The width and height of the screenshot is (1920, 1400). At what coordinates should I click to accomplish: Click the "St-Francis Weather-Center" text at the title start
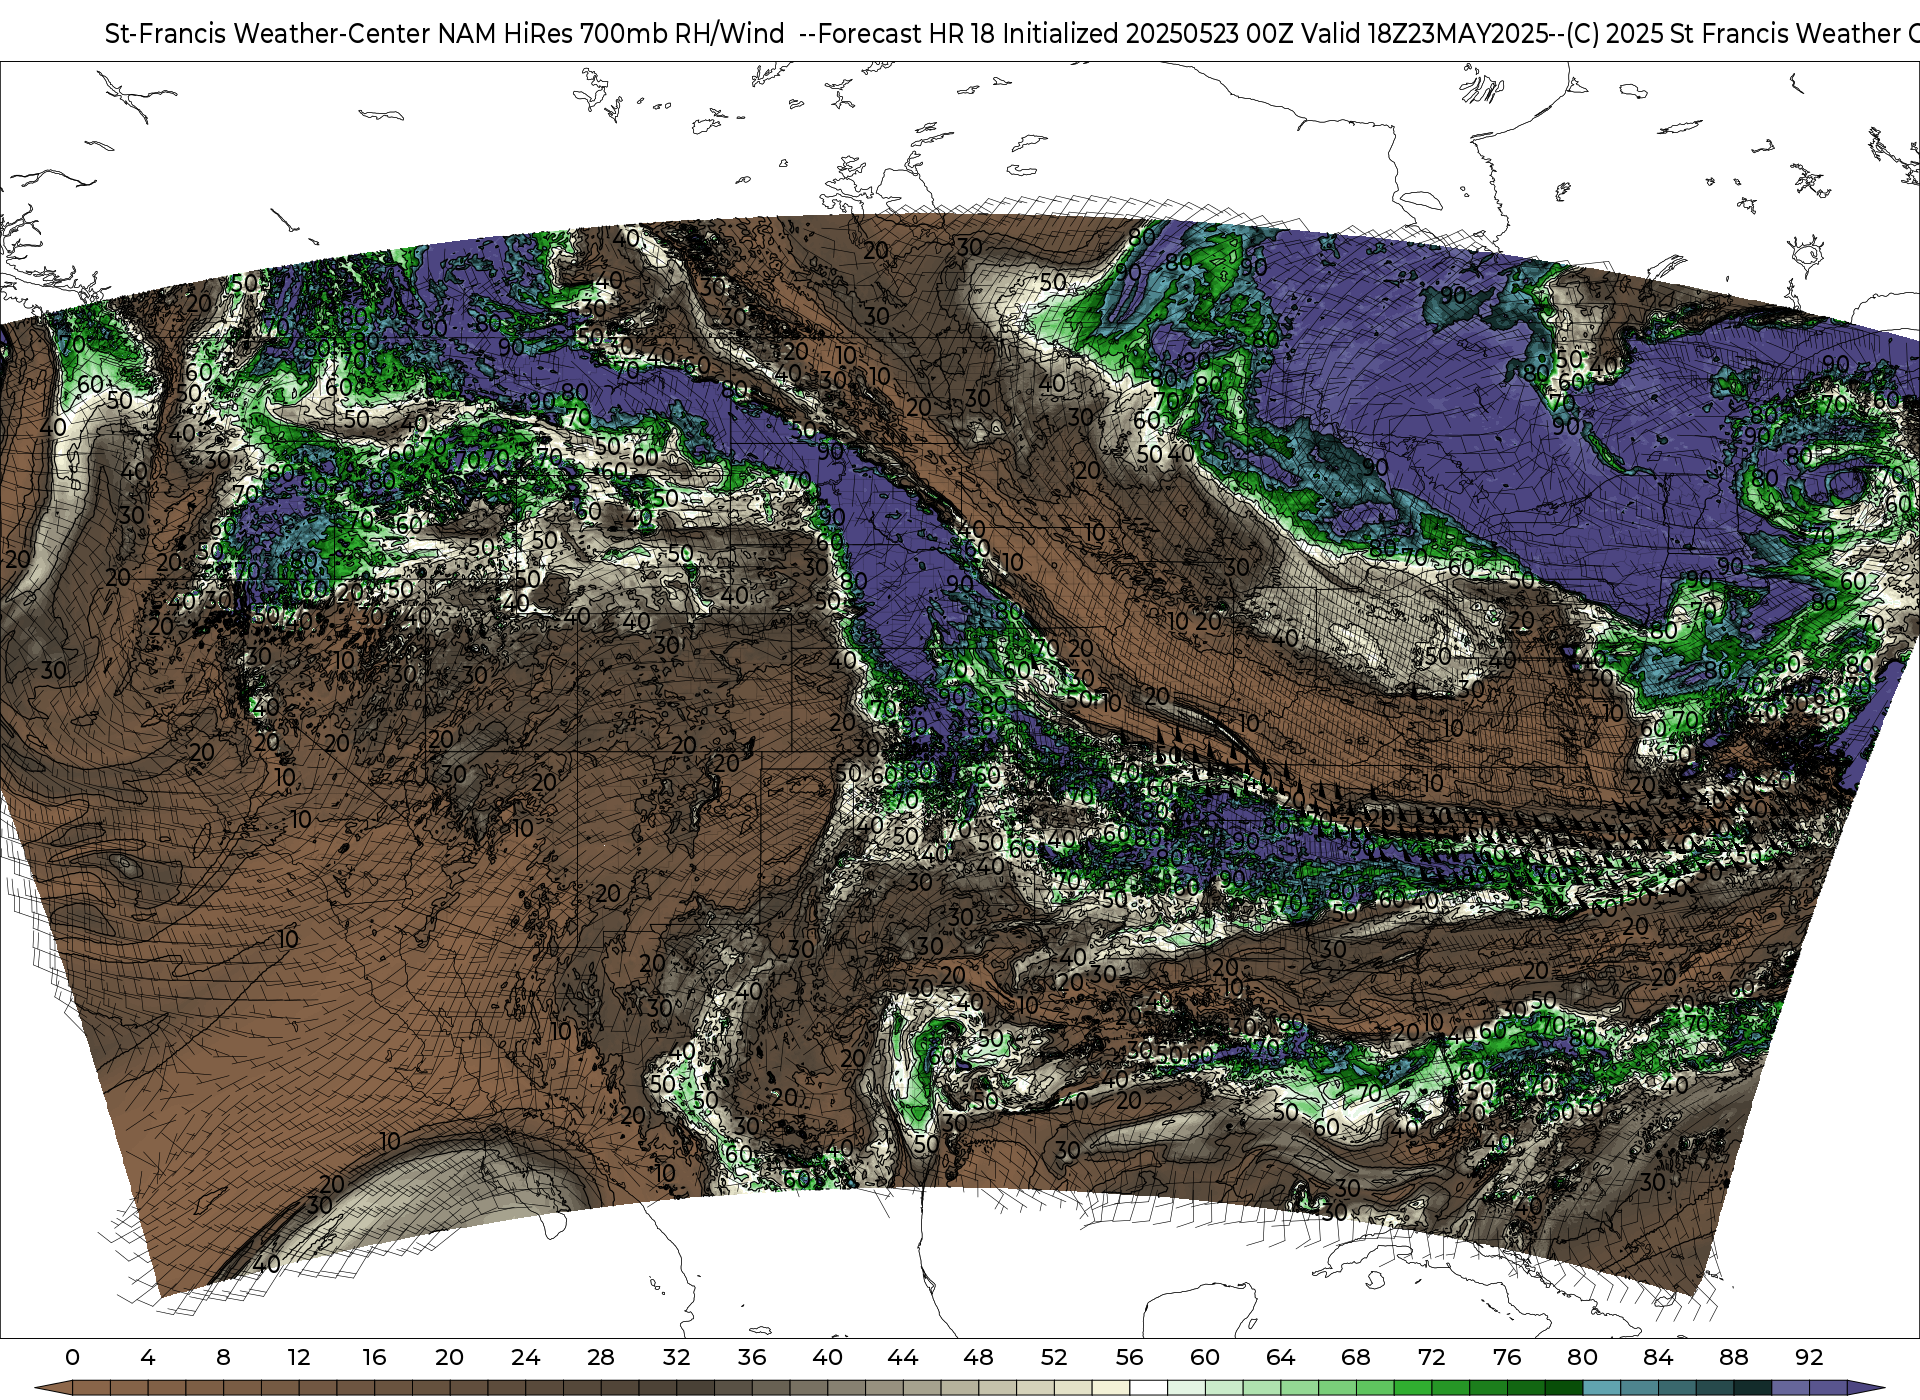click(x=268, y=34)
